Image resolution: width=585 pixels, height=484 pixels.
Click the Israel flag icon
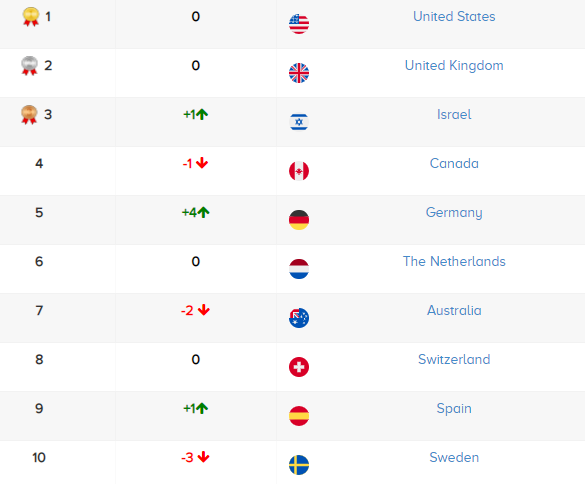tap(299, 122)
